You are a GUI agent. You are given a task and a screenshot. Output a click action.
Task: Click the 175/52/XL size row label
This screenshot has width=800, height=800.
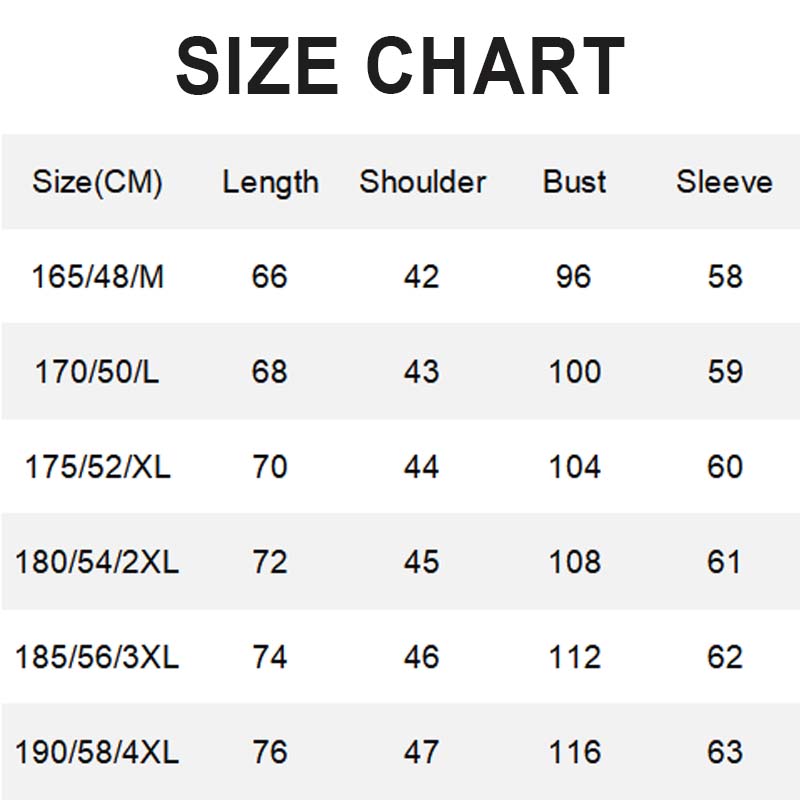[x=97, y=467]
